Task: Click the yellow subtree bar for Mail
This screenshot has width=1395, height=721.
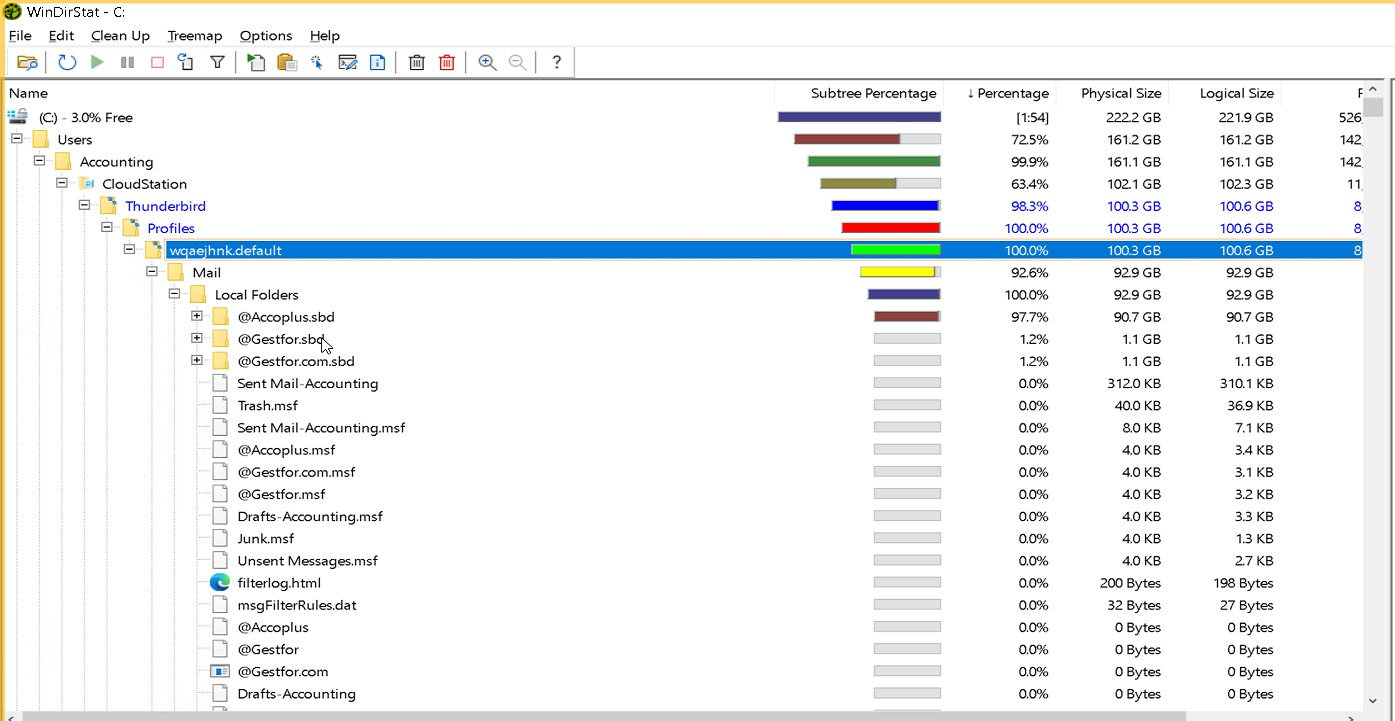Action: 897,272
